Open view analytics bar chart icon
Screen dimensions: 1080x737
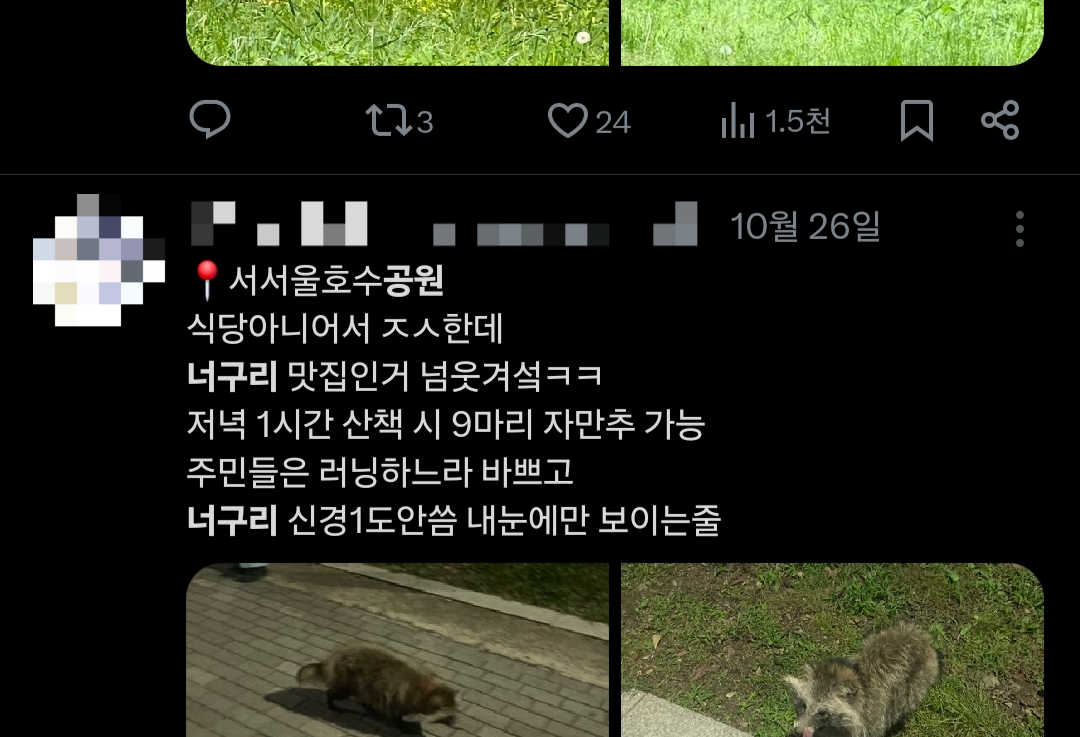pyautogui.click(x=738, y=121)
